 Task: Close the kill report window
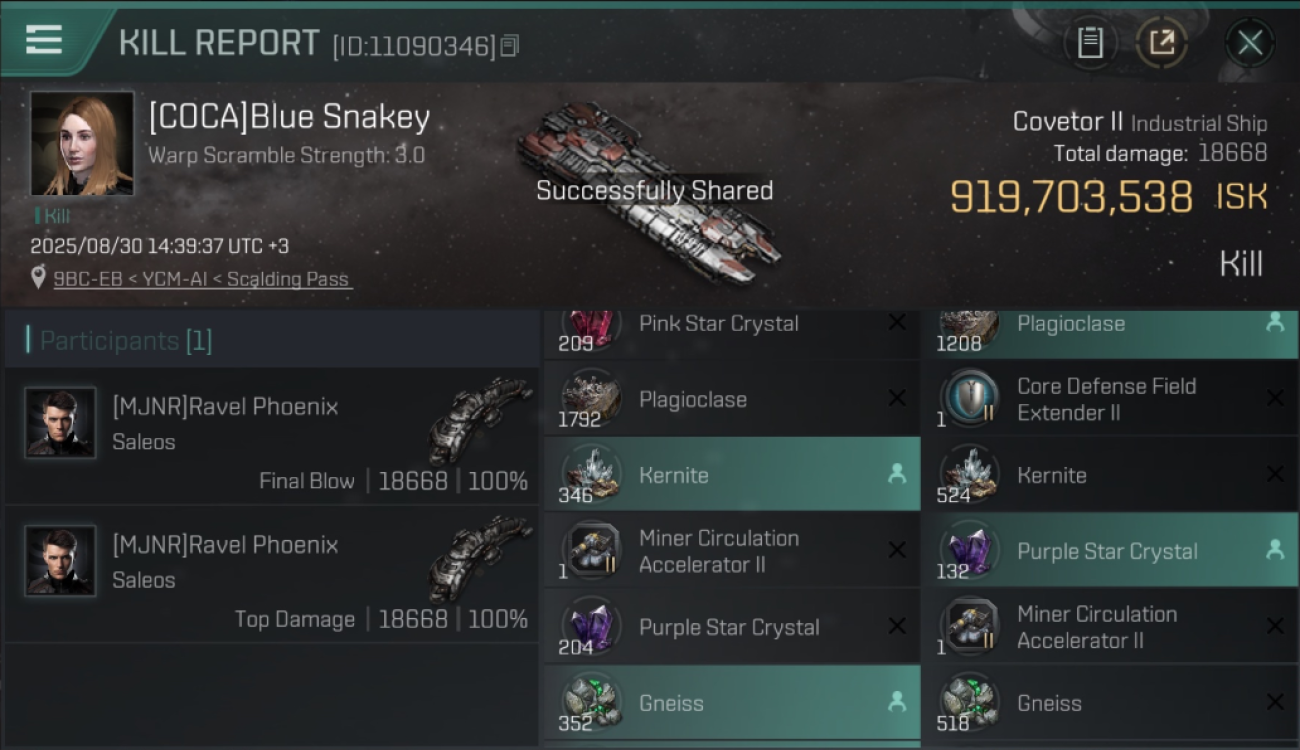coord(1250,43)
